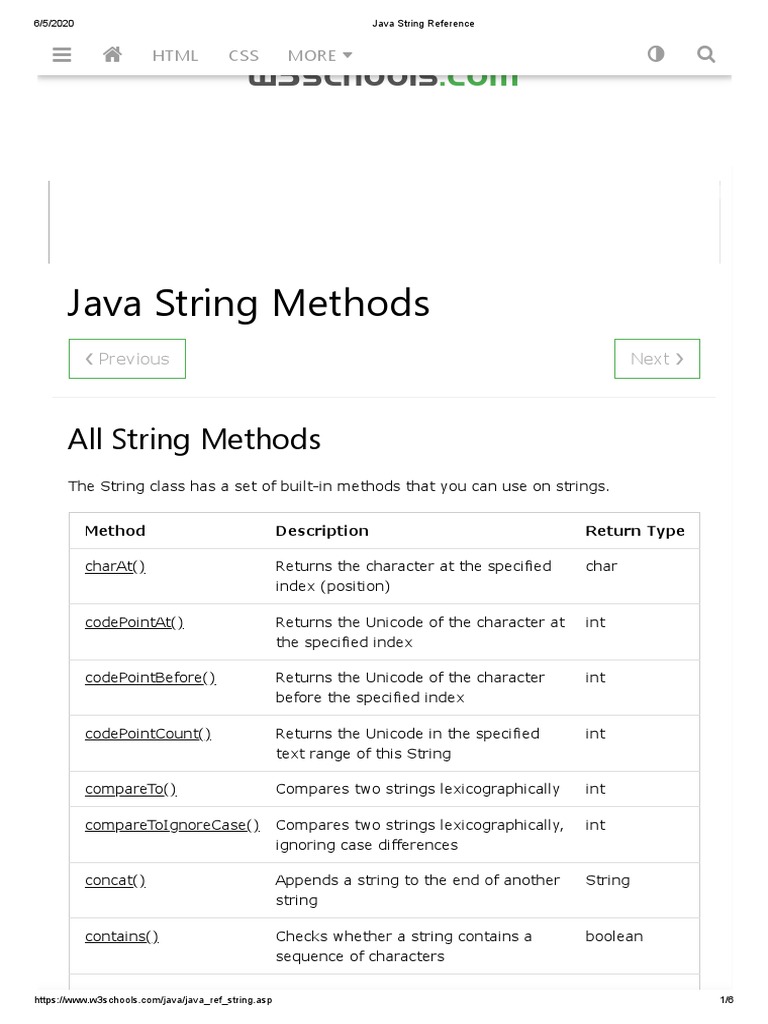Toggle dark mode contrast icon
The width and height of the screenshot is (768, 1024).
point(656,55)
